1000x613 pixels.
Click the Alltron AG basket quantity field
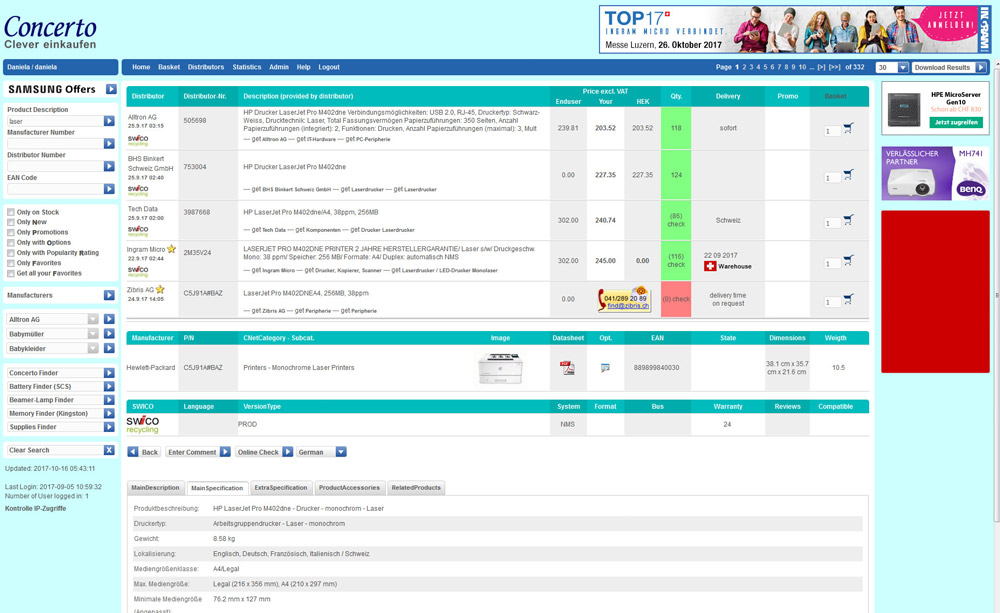tap(832, 131)
